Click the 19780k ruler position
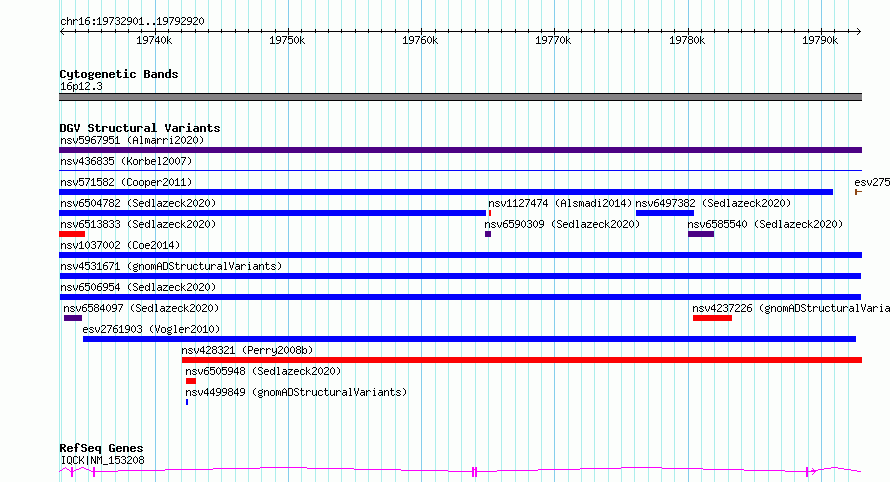 coord(687,40)
